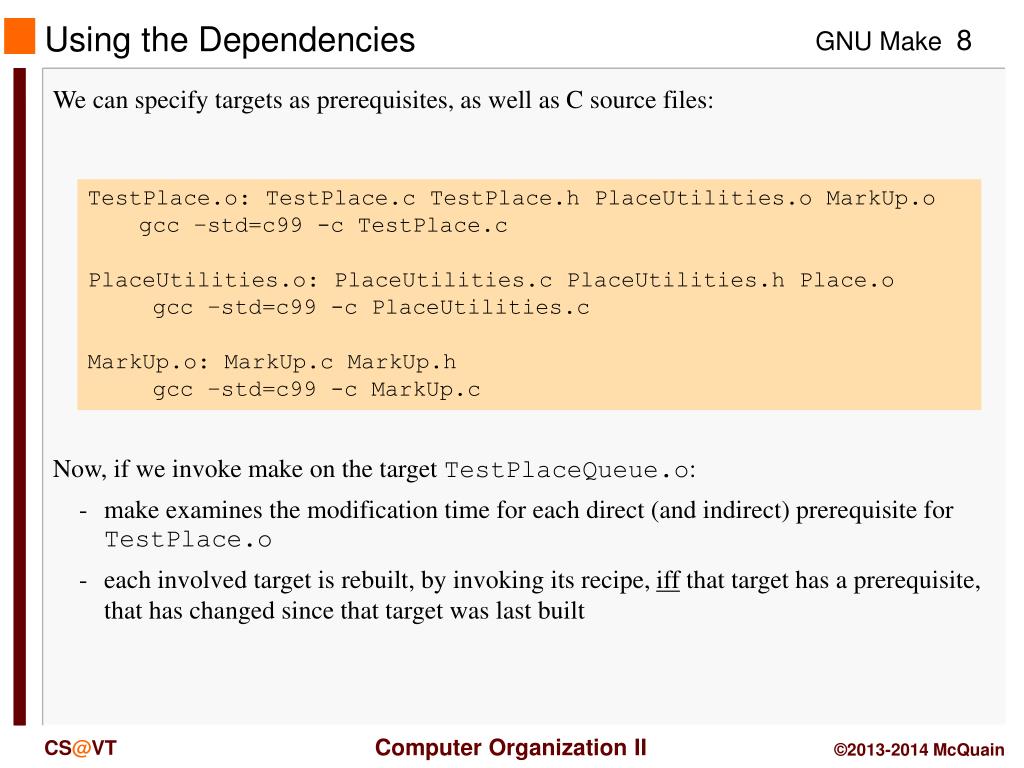The width and height of the screenshot is (1024, 768).
Task: Click the intro sentence about specifying targets
Action: coord(383,100)
